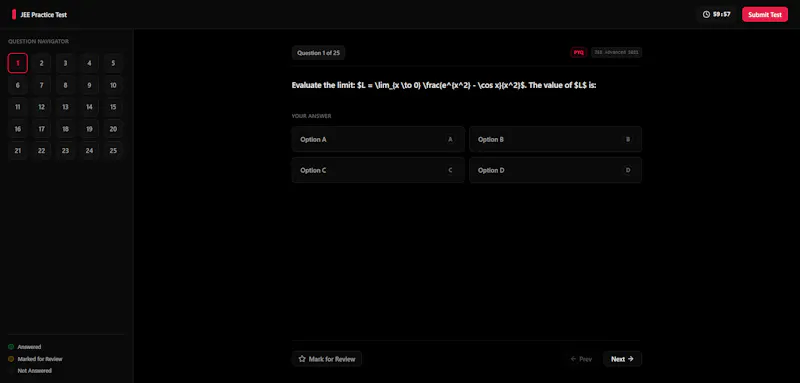Screen dimensions: 800x383
Task: Select question 7 in the navigator
Action: (41, 85)
